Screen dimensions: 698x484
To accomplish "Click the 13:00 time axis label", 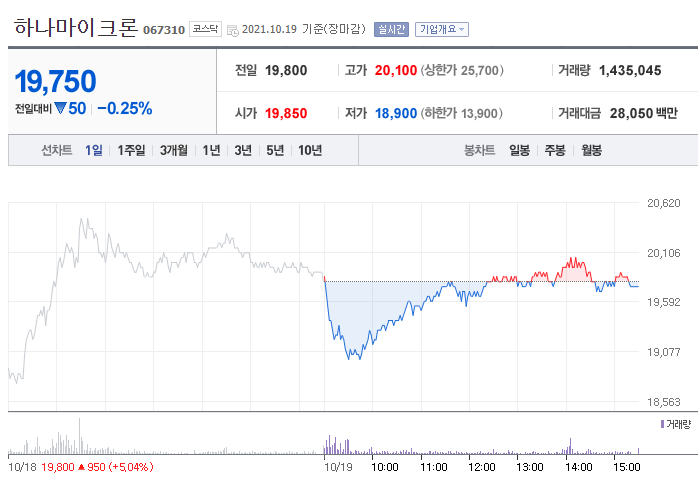I will 530,467.
